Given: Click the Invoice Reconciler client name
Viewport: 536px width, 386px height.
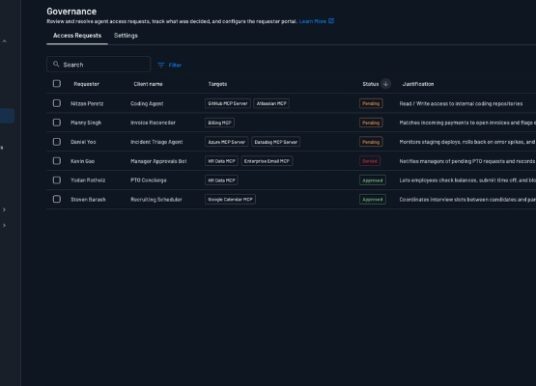Looking at the screenshot, I should tap(153, 123).
